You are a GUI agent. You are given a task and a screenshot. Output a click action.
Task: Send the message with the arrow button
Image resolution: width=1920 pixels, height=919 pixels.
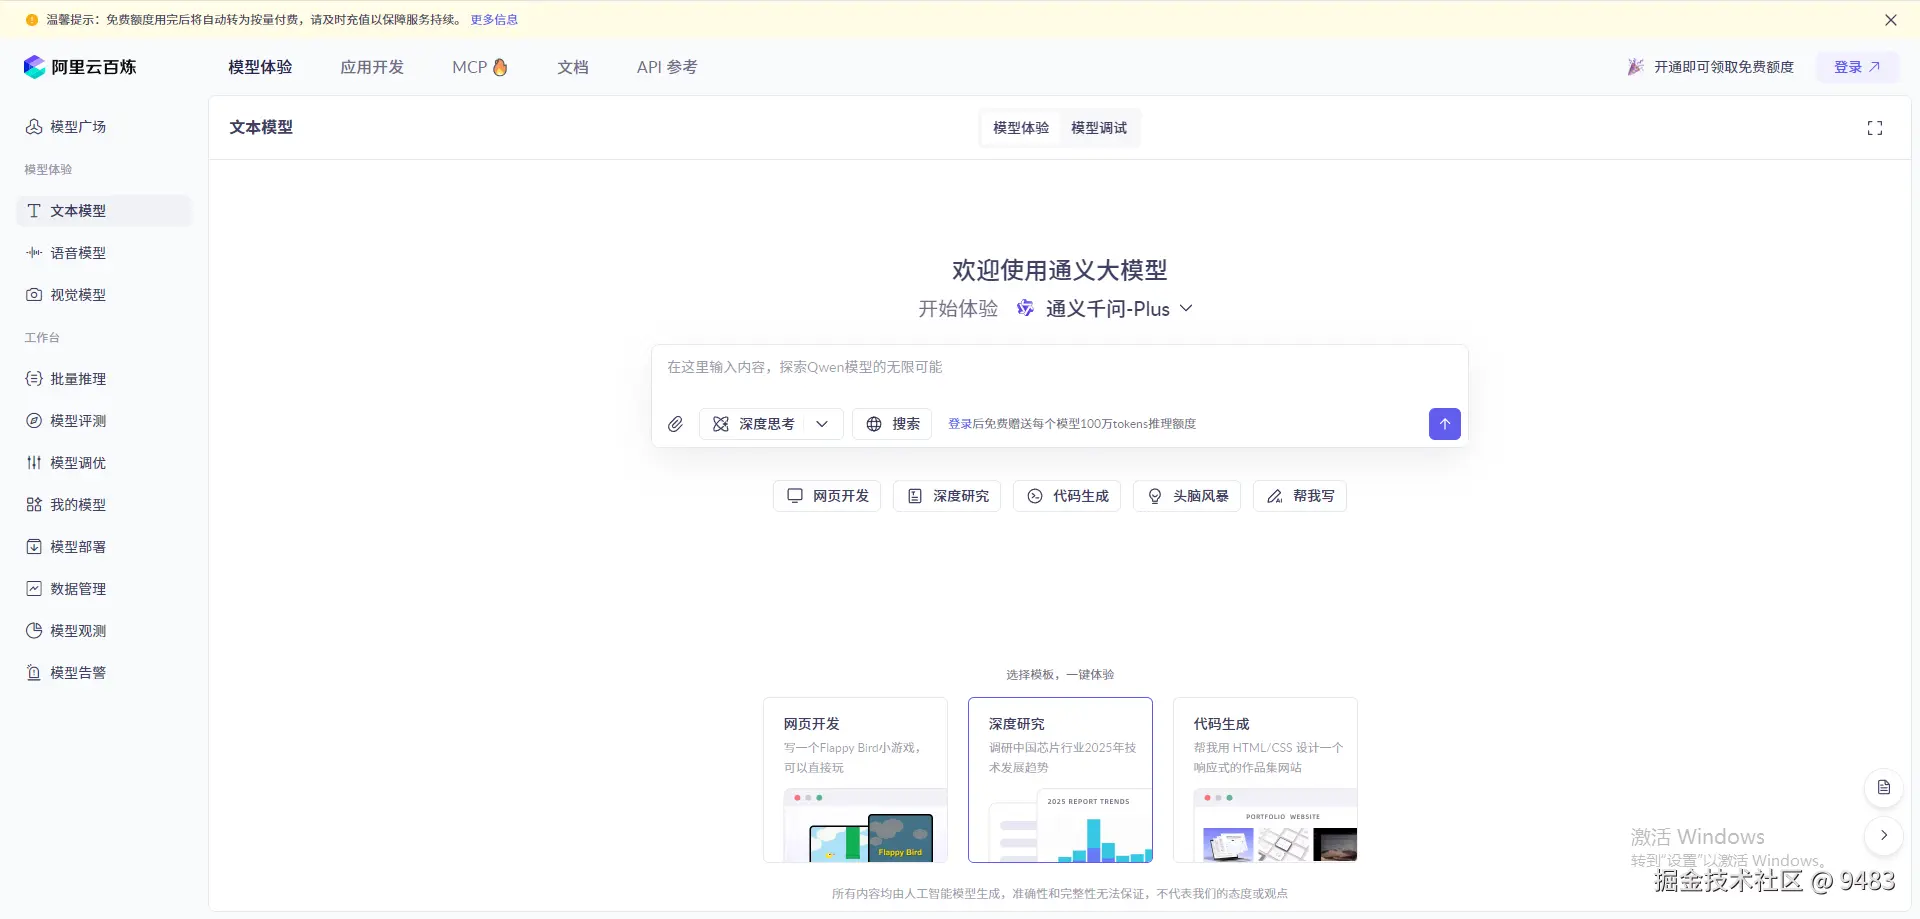pos(1444,424)
